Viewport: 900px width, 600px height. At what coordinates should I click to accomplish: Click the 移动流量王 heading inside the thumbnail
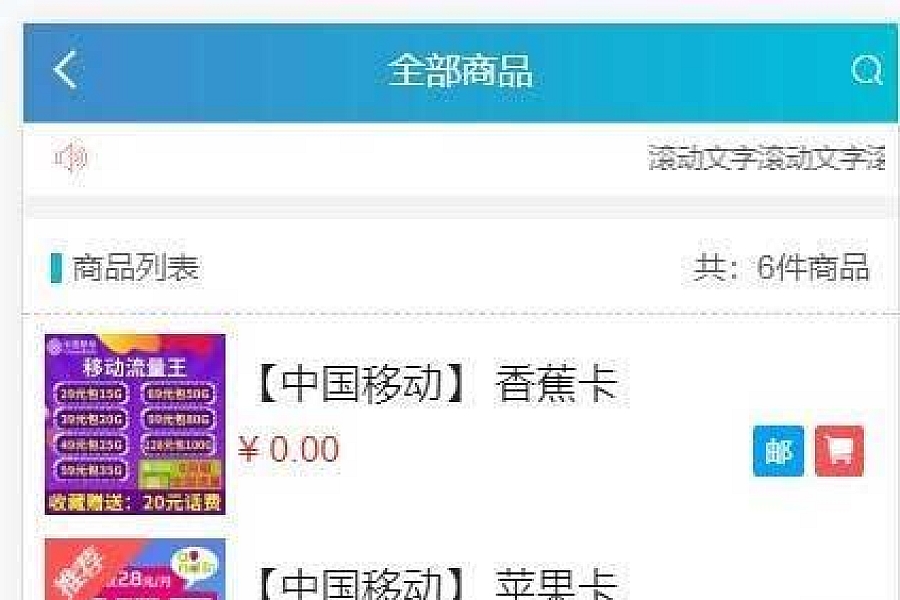pyautogui.click(x=135, y=367)
